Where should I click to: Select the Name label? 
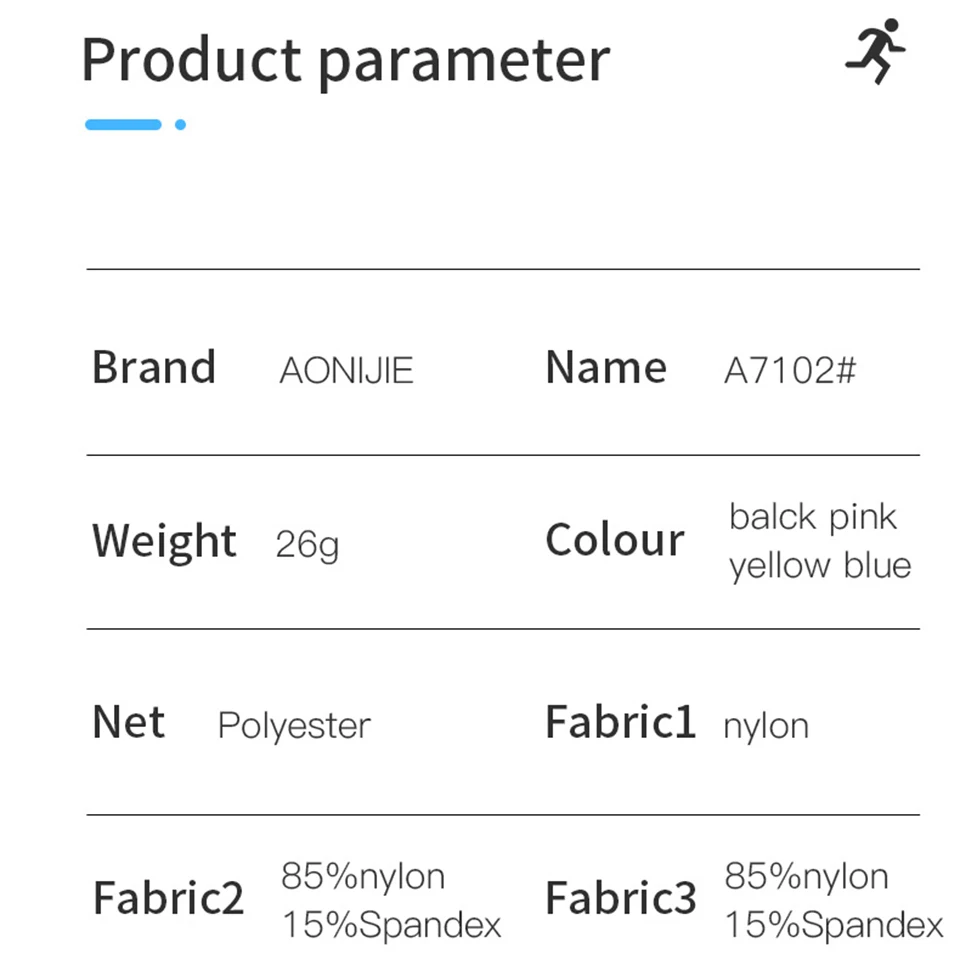click(606, 368)
